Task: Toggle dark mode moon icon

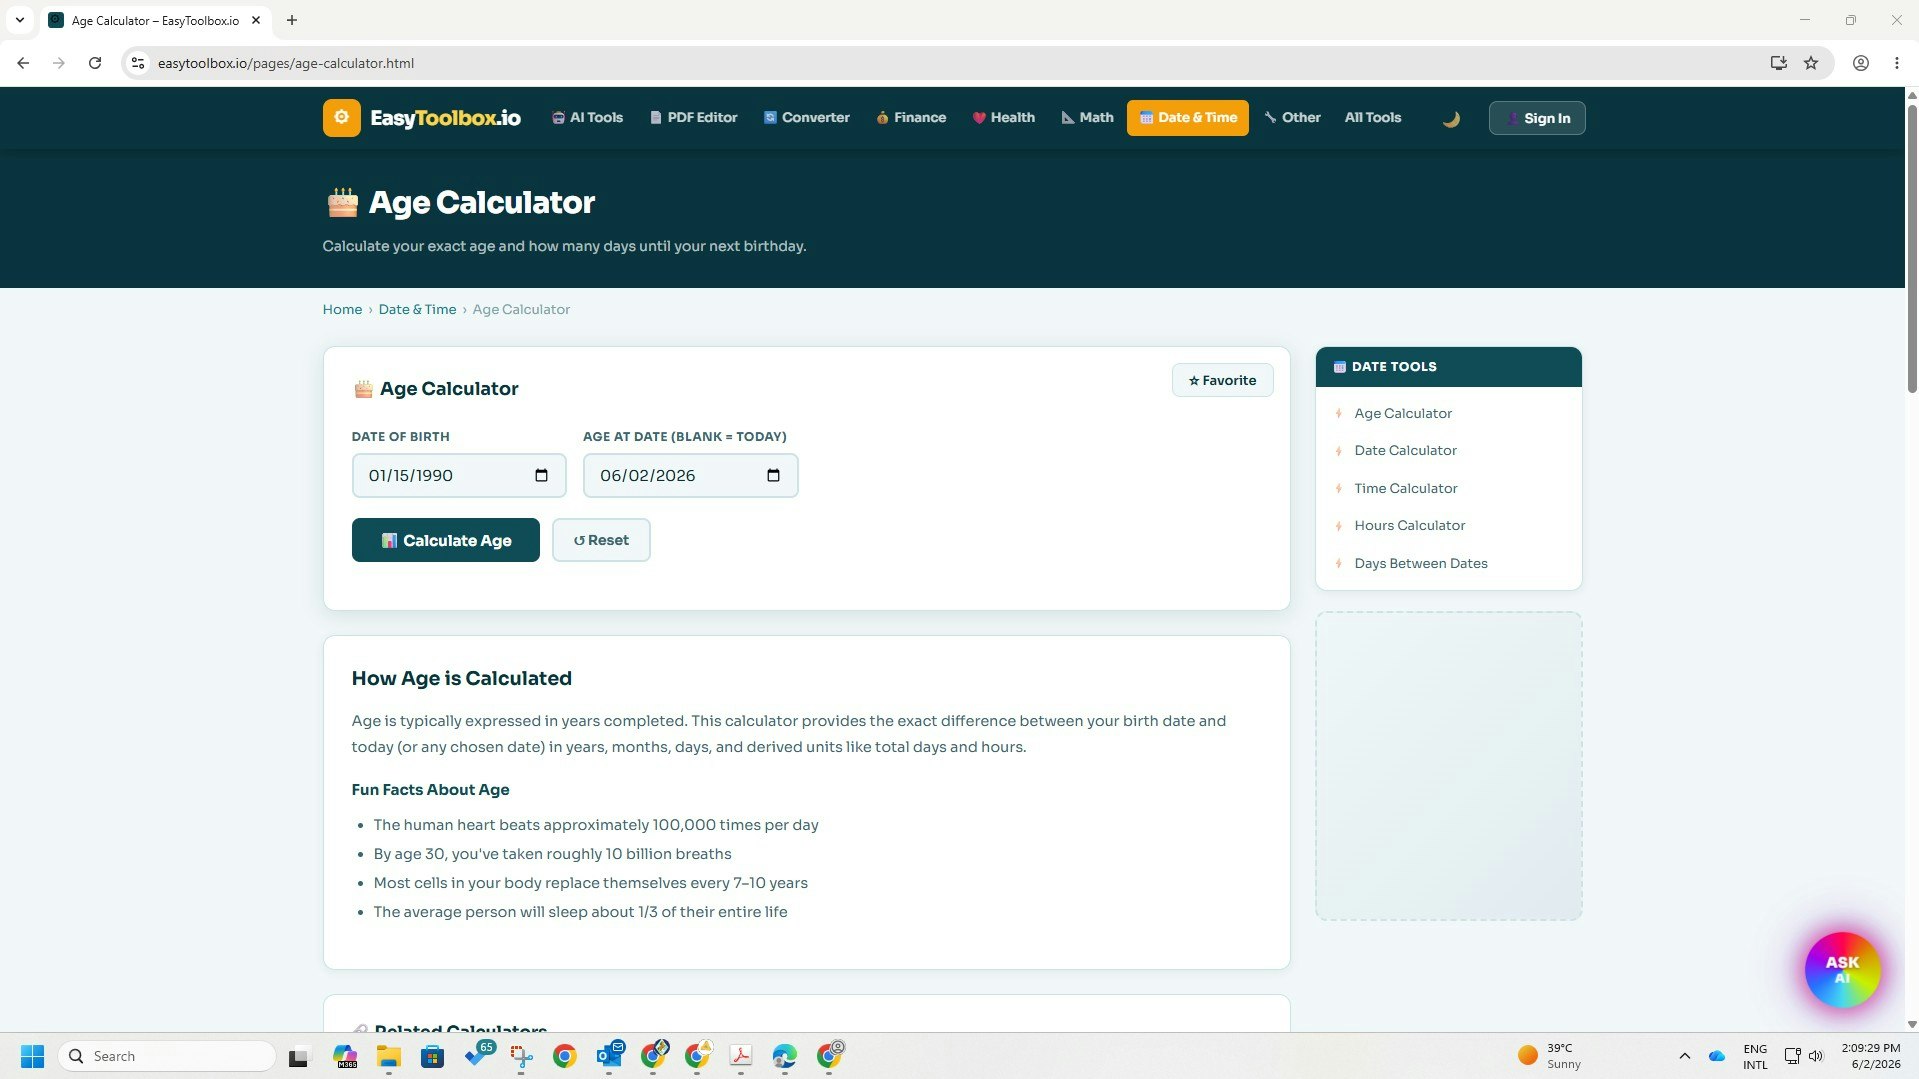Action: click(1451, 119)
